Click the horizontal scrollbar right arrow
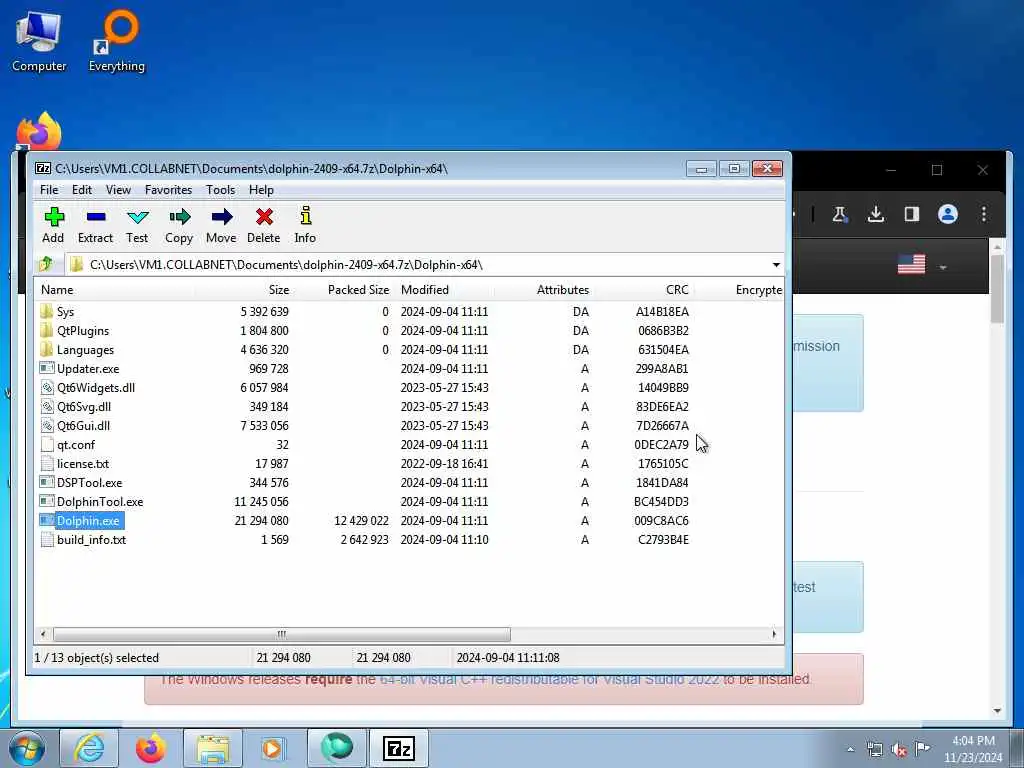The width and height of the screenshot is (1024, 768). (774, 634)
